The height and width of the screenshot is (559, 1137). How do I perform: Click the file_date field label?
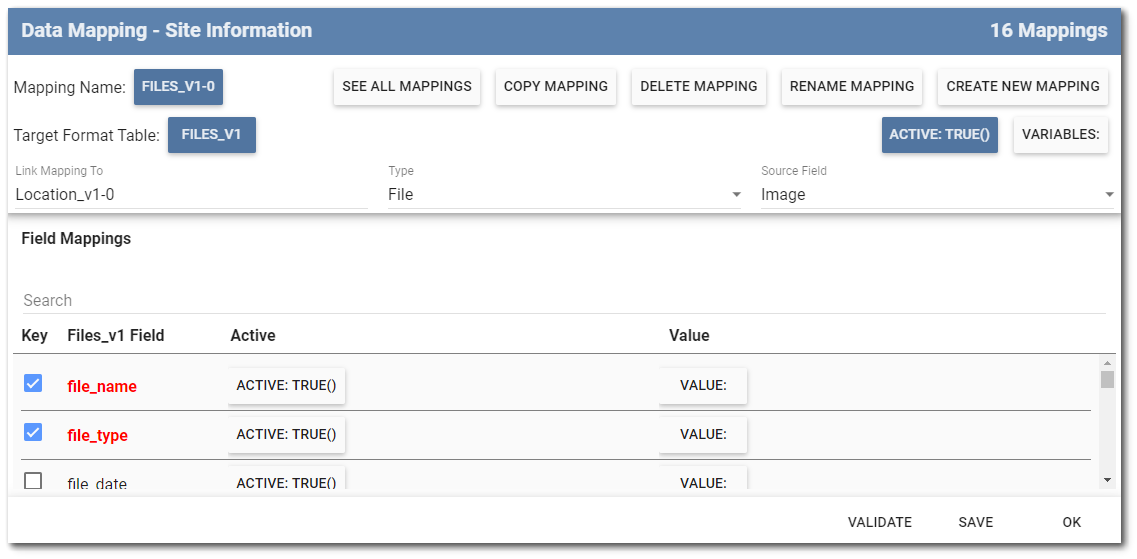97,484
